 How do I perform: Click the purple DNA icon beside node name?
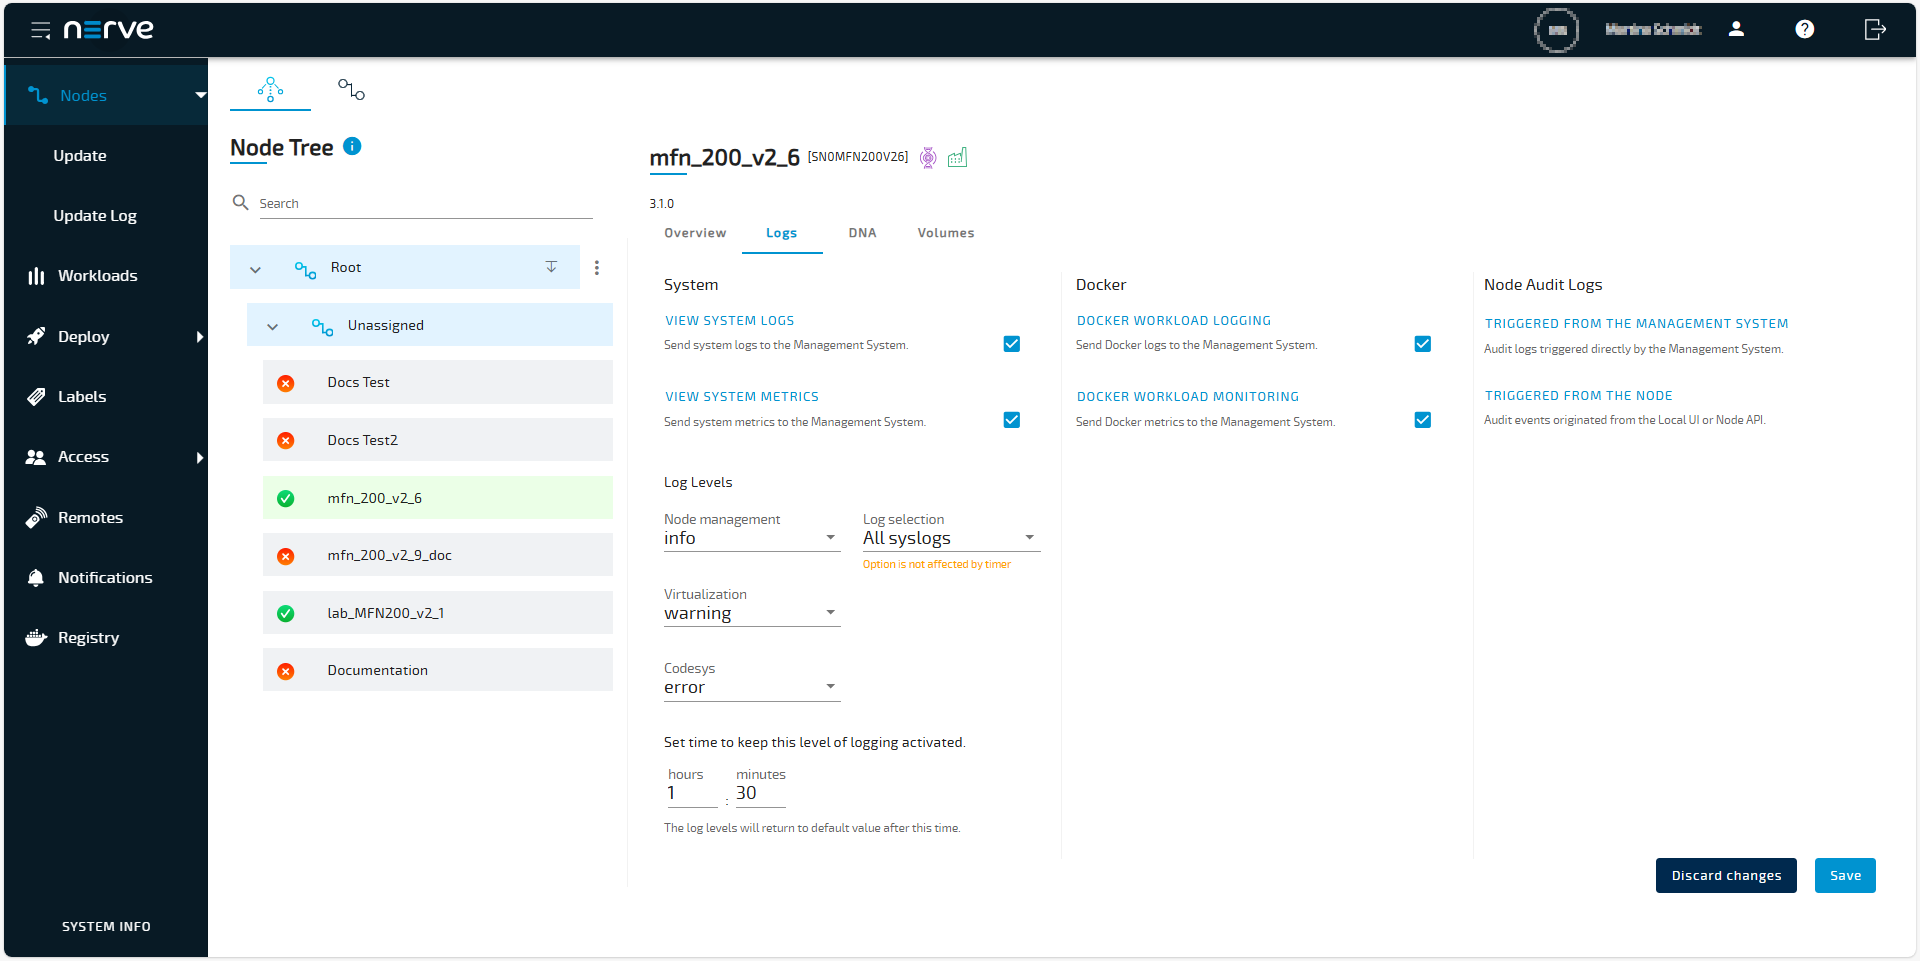(928, 158)
